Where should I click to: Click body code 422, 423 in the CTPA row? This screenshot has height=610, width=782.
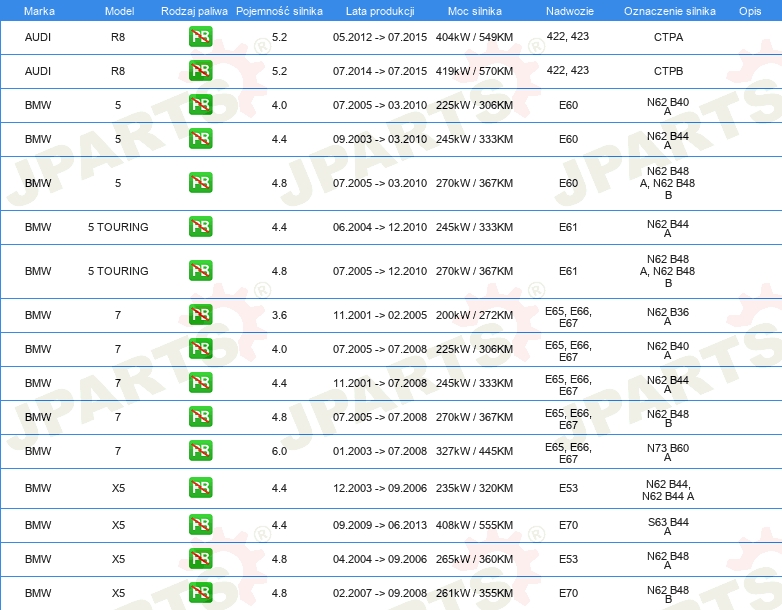click(568, 36)
